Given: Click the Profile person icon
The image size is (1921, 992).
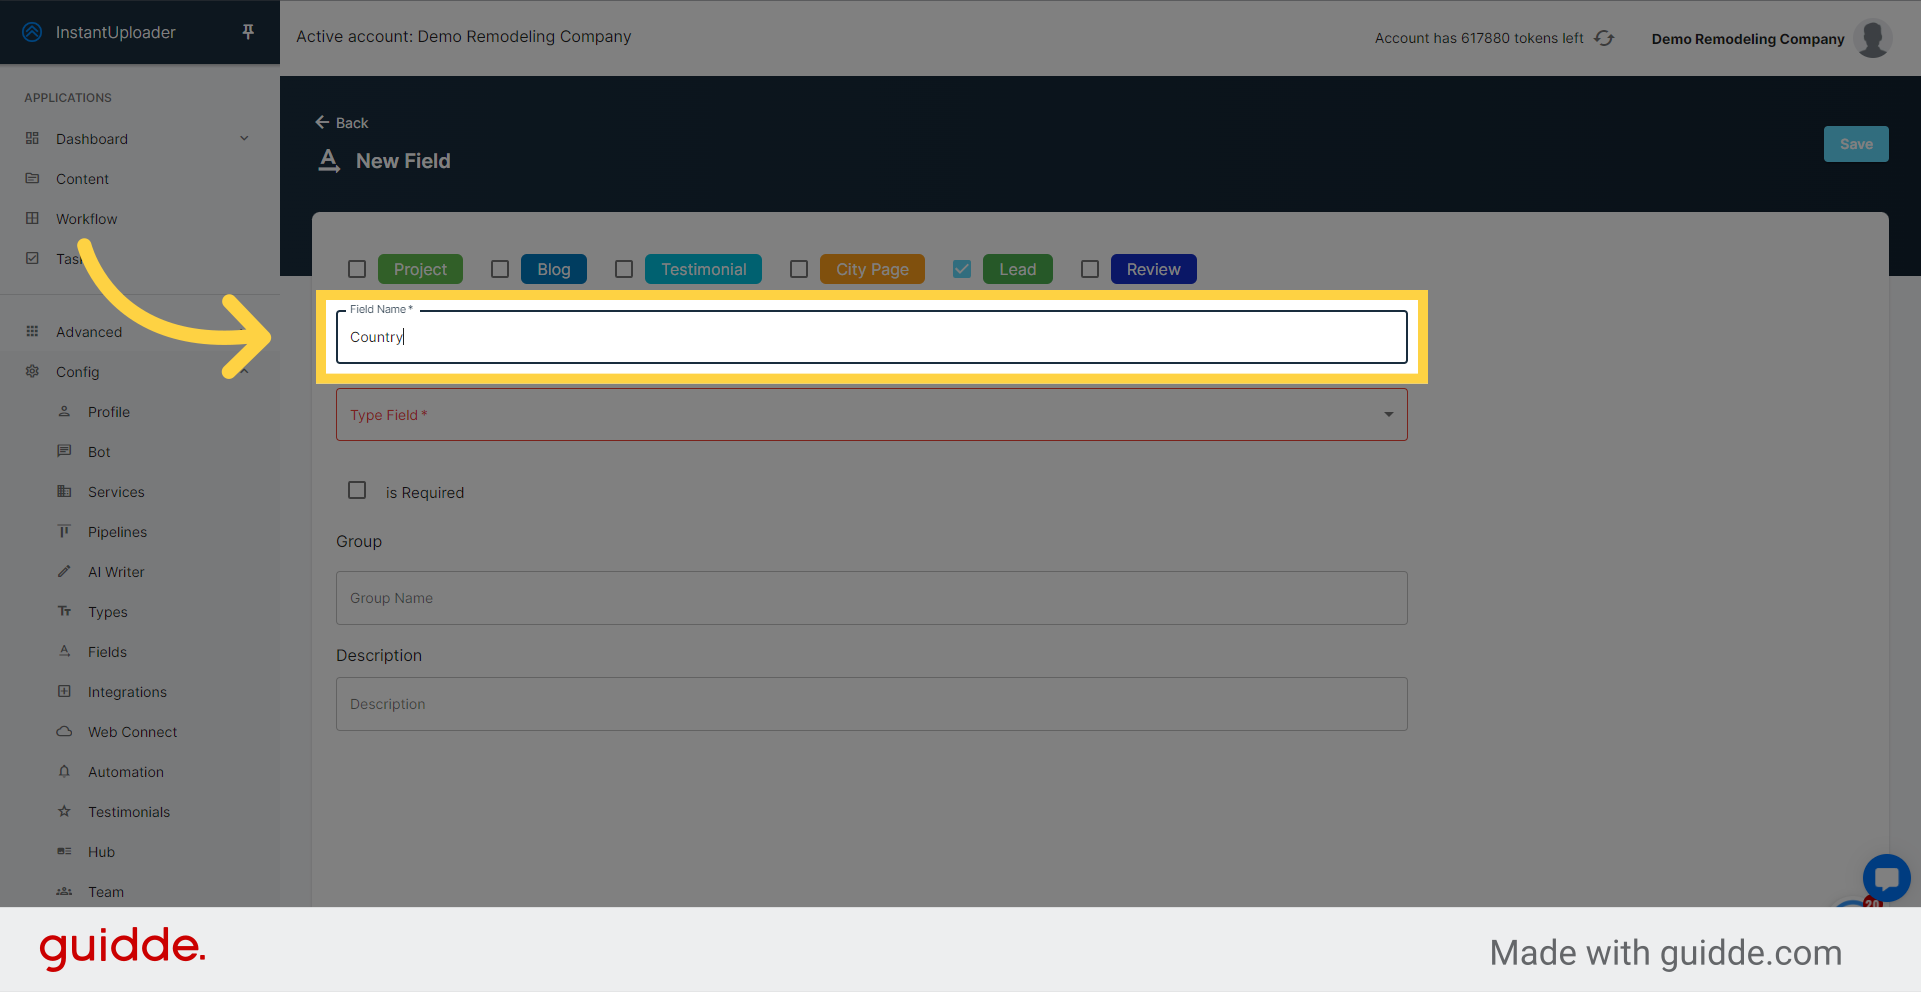Looking at the screenshot, I should (x=64, y=411).
